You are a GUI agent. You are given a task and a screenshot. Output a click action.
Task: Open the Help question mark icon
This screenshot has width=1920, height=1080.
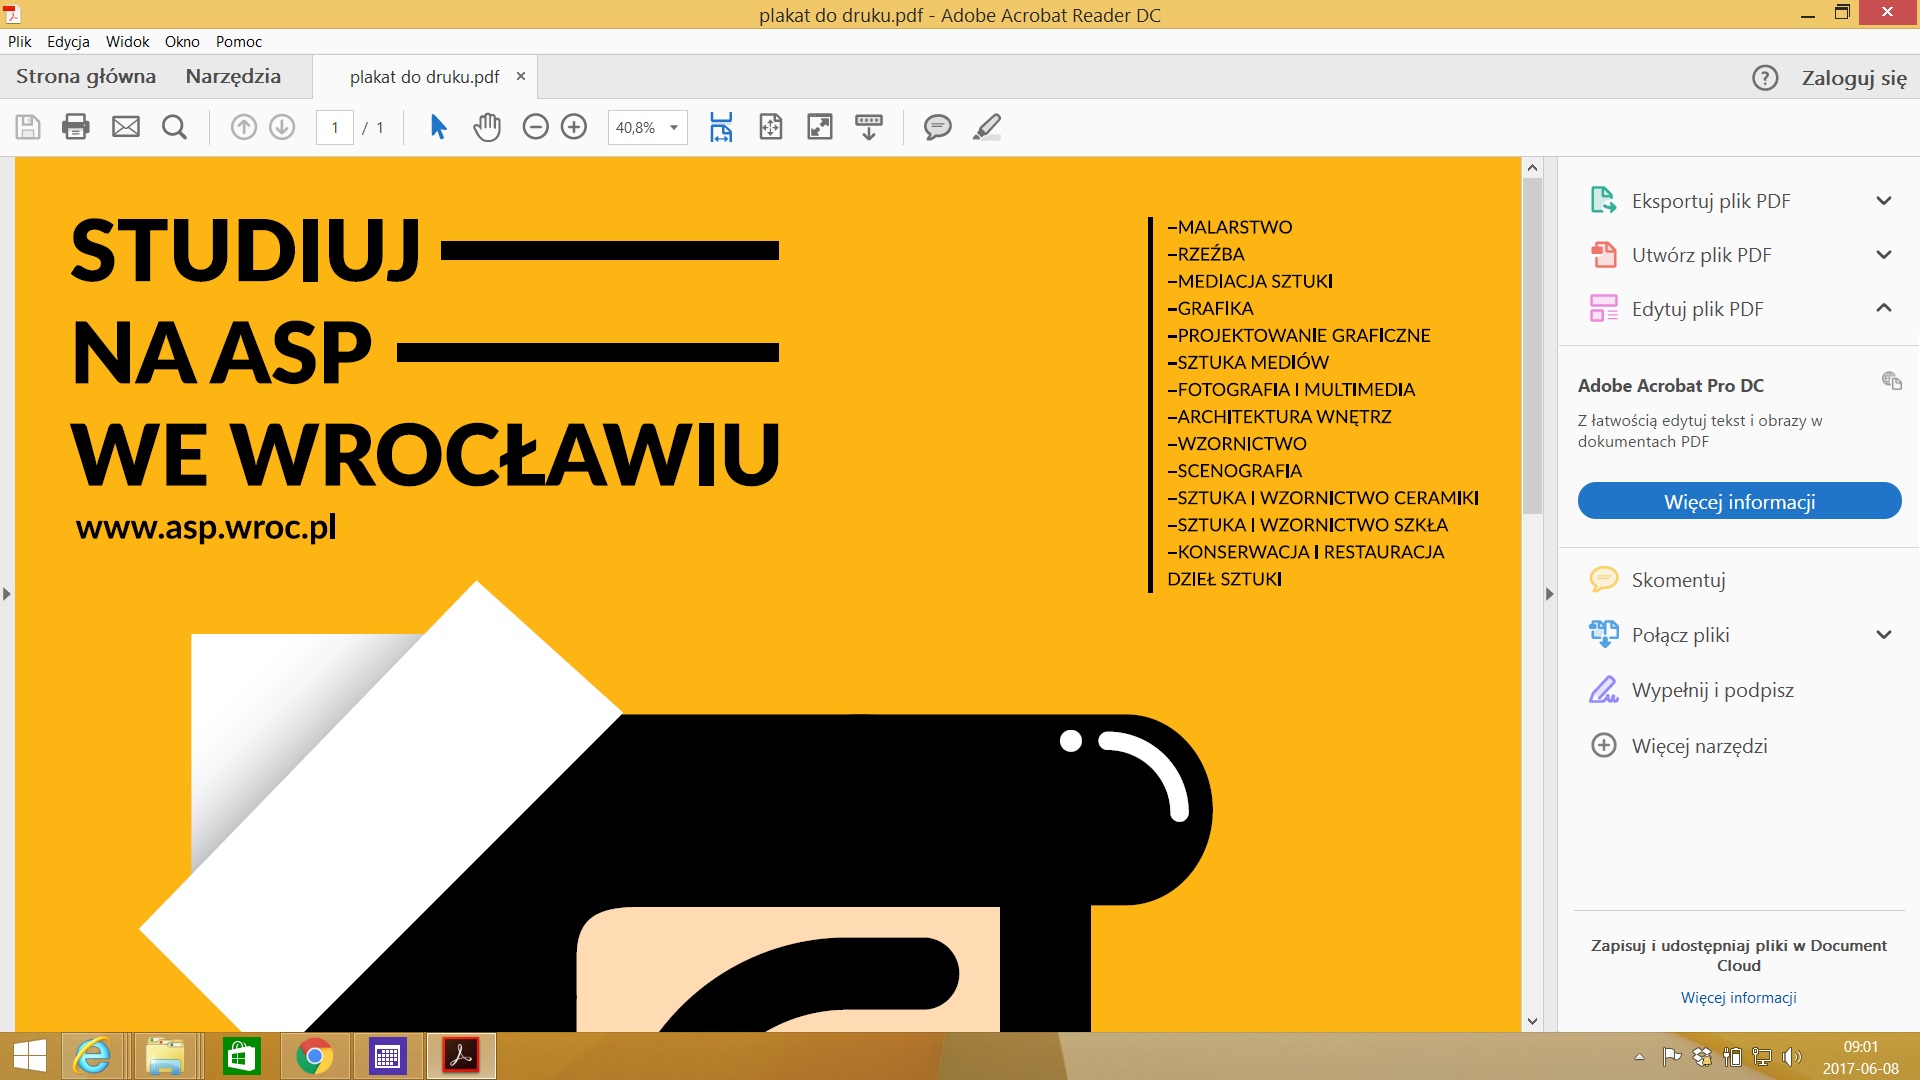tap(1765, 78)
